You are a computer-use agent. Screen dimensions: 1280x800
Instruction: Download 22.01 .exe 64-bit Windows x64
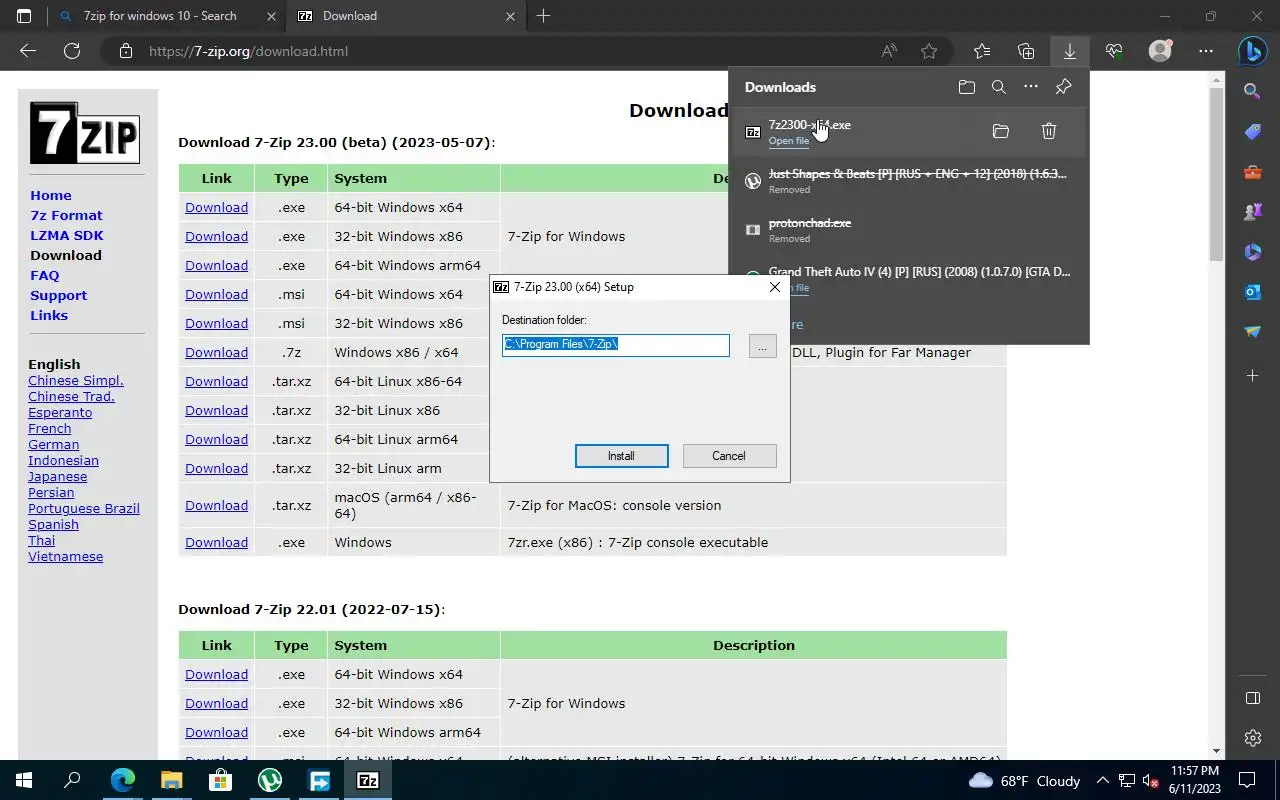tap(216, 674)
